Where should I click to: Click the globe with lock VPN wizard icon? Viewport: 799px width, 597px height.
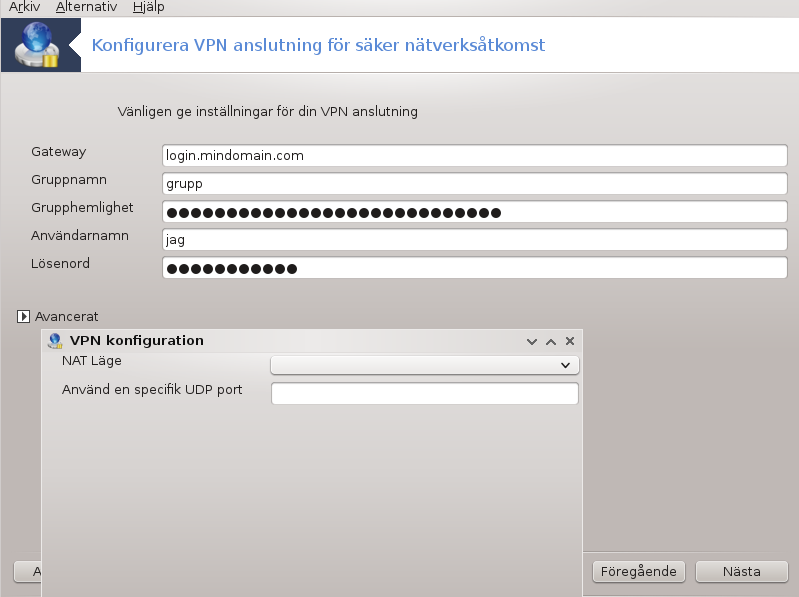(37, 45)
